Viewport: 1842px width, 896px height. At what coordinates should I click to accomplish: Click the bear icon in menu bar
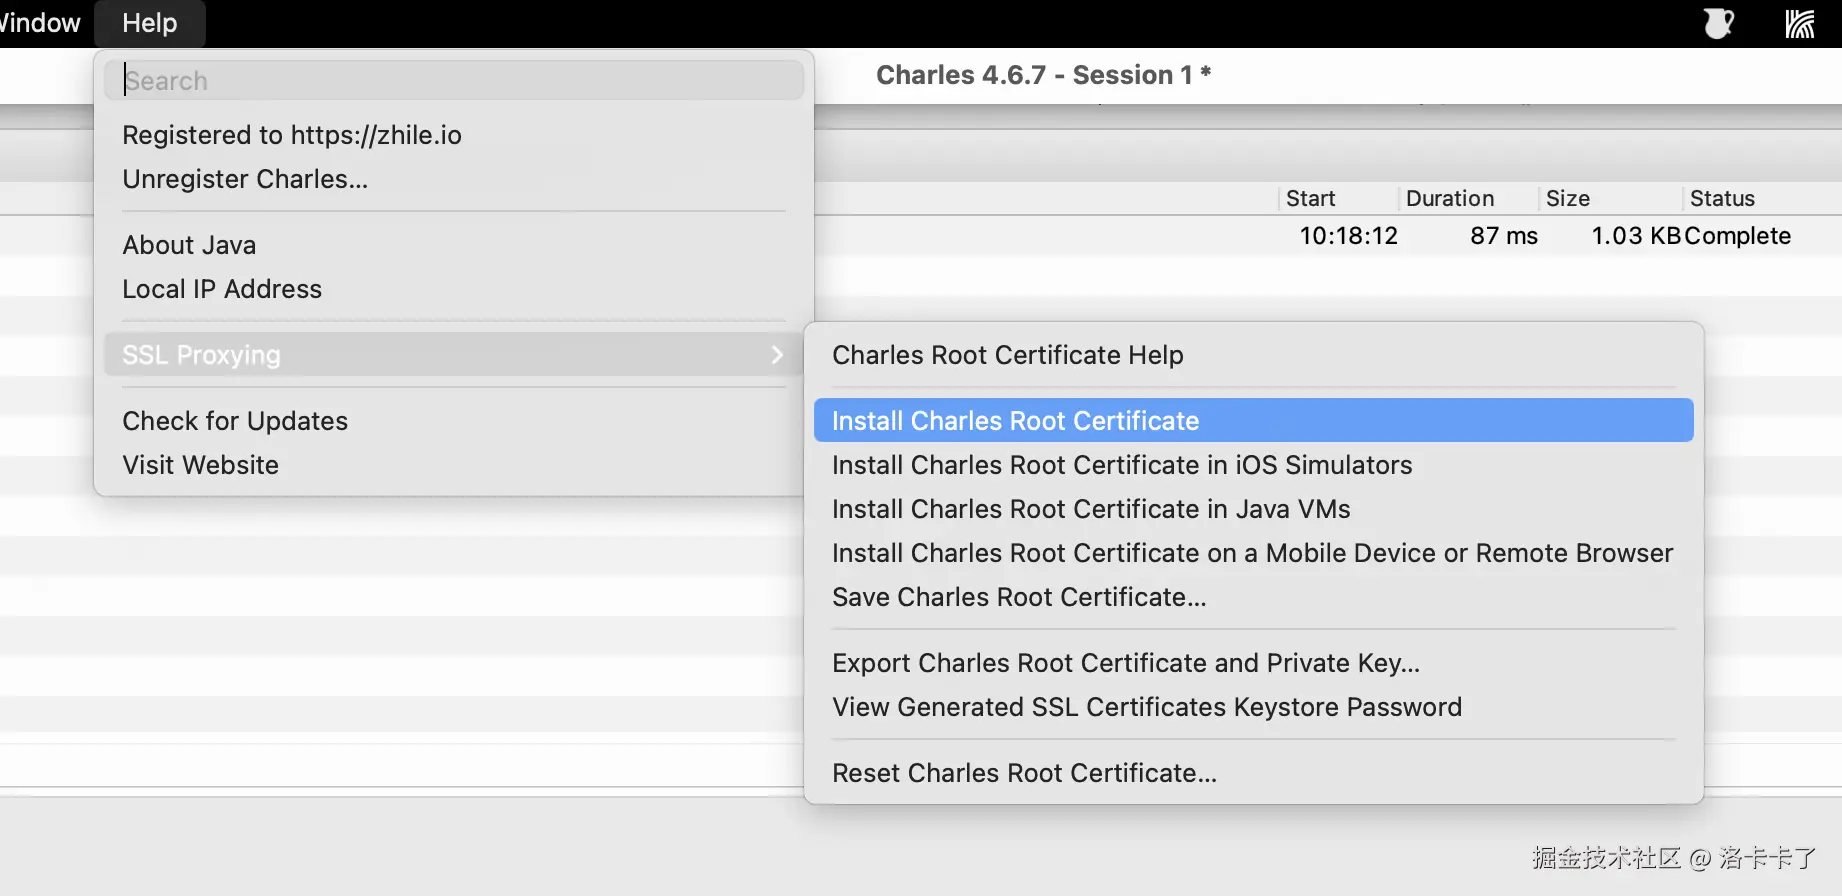pyautogui.click(x=1718, y=23)
